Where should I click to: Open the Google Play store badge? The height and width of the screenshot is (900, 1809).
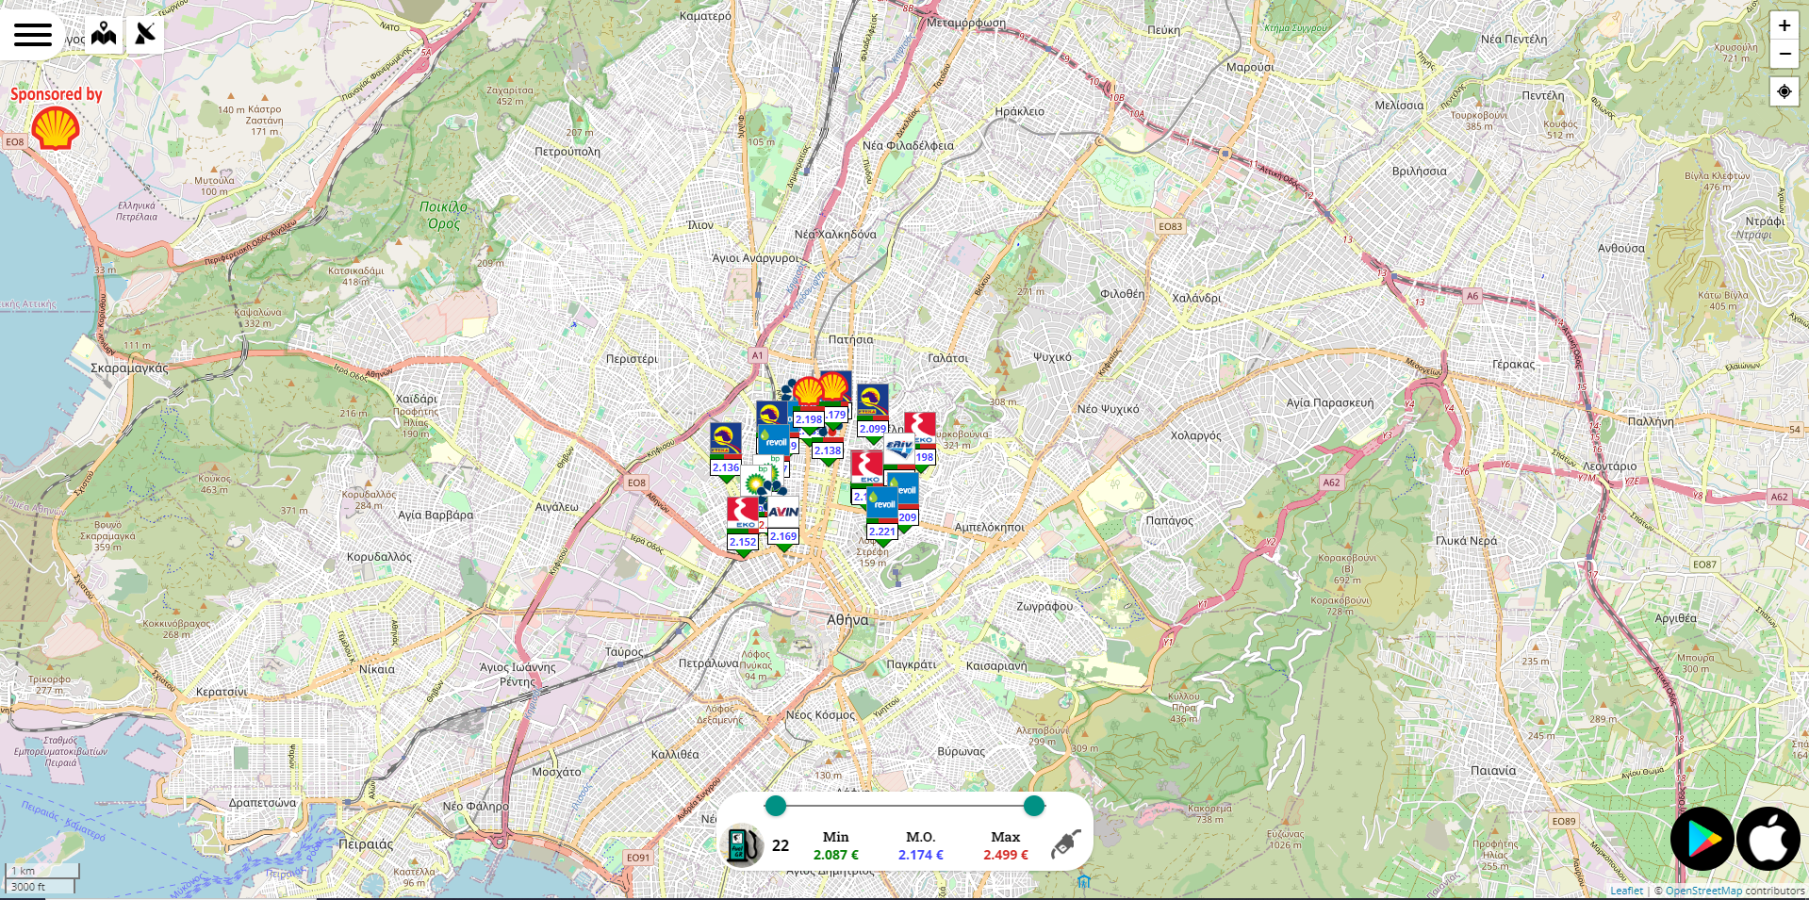[x=1702, y=839]
